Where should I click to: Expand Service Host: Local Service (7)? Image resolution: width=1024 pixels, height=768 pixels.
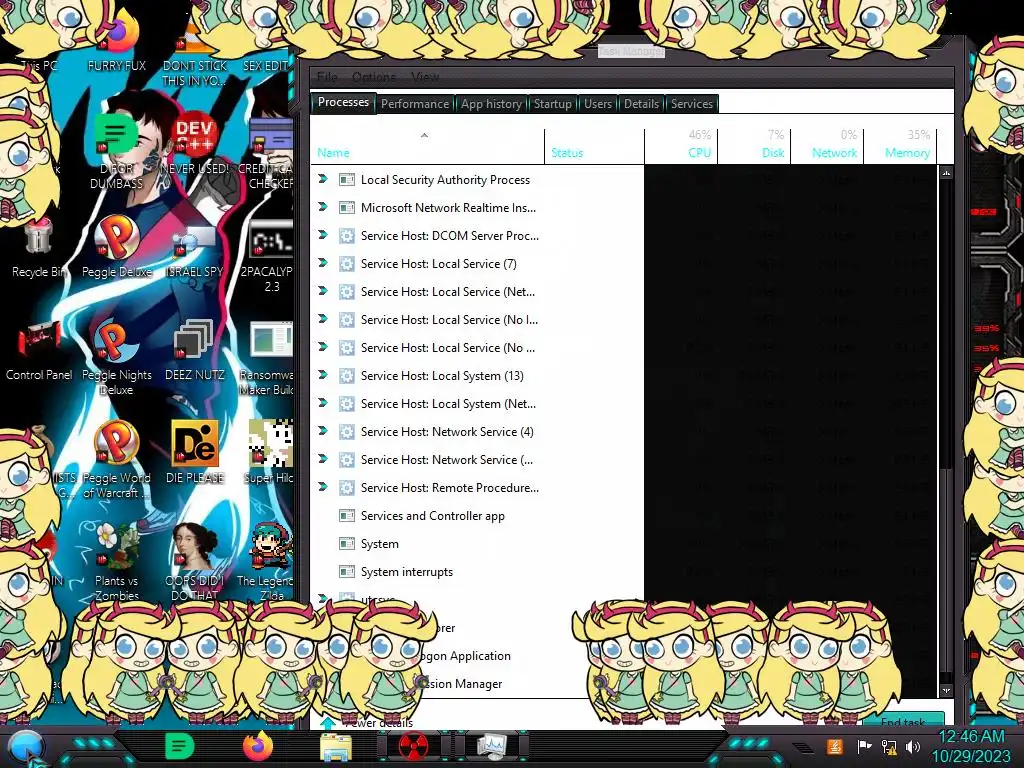click(x=323, y=263)
